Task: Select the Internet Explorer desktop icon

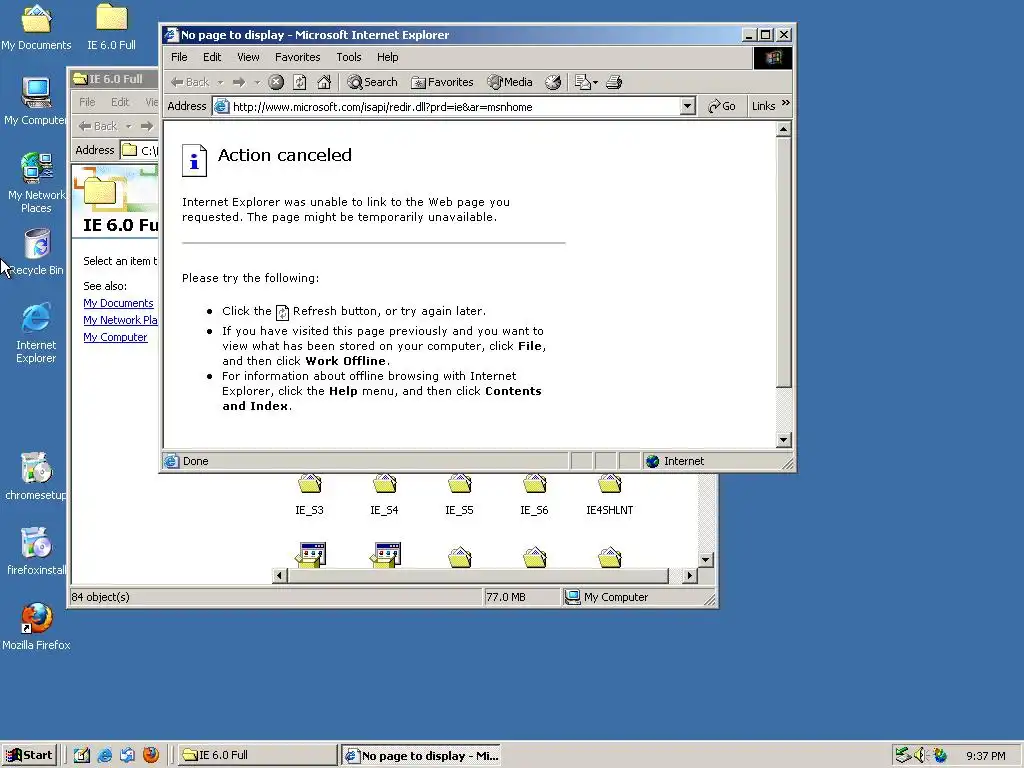Action: pyautogui.click(x=36, y=333)
